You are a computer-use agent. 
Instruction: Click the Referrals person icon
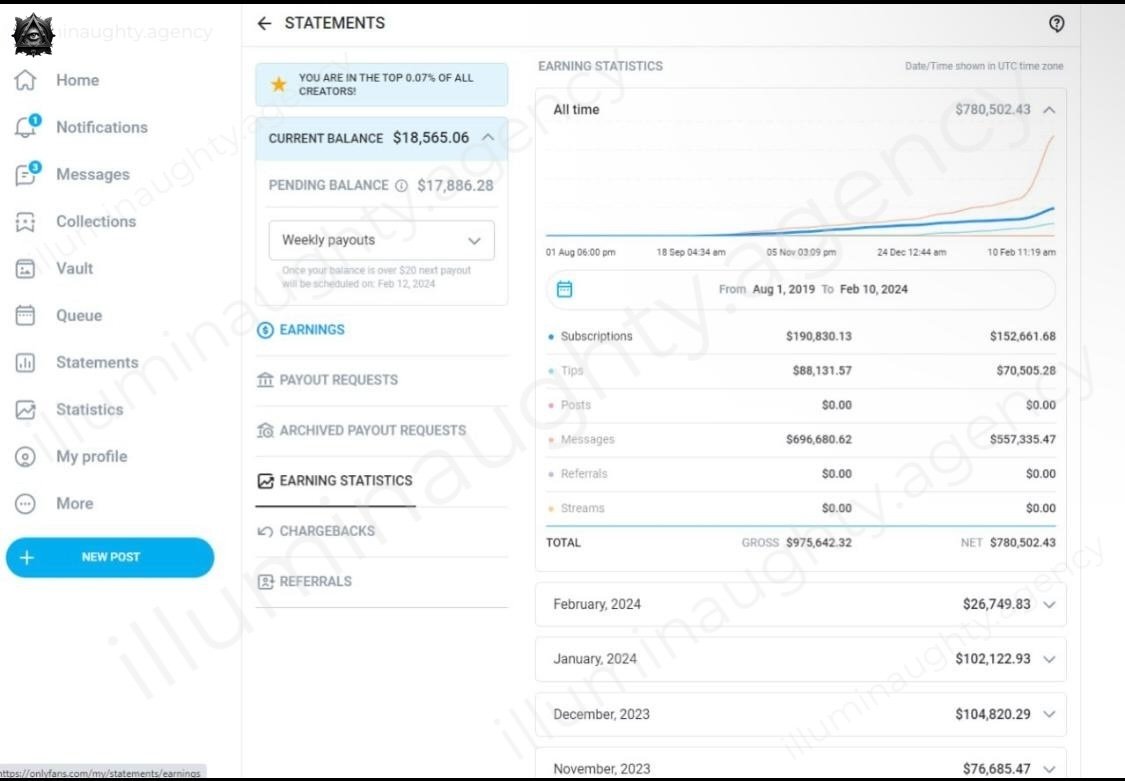[x=265, y=582]
